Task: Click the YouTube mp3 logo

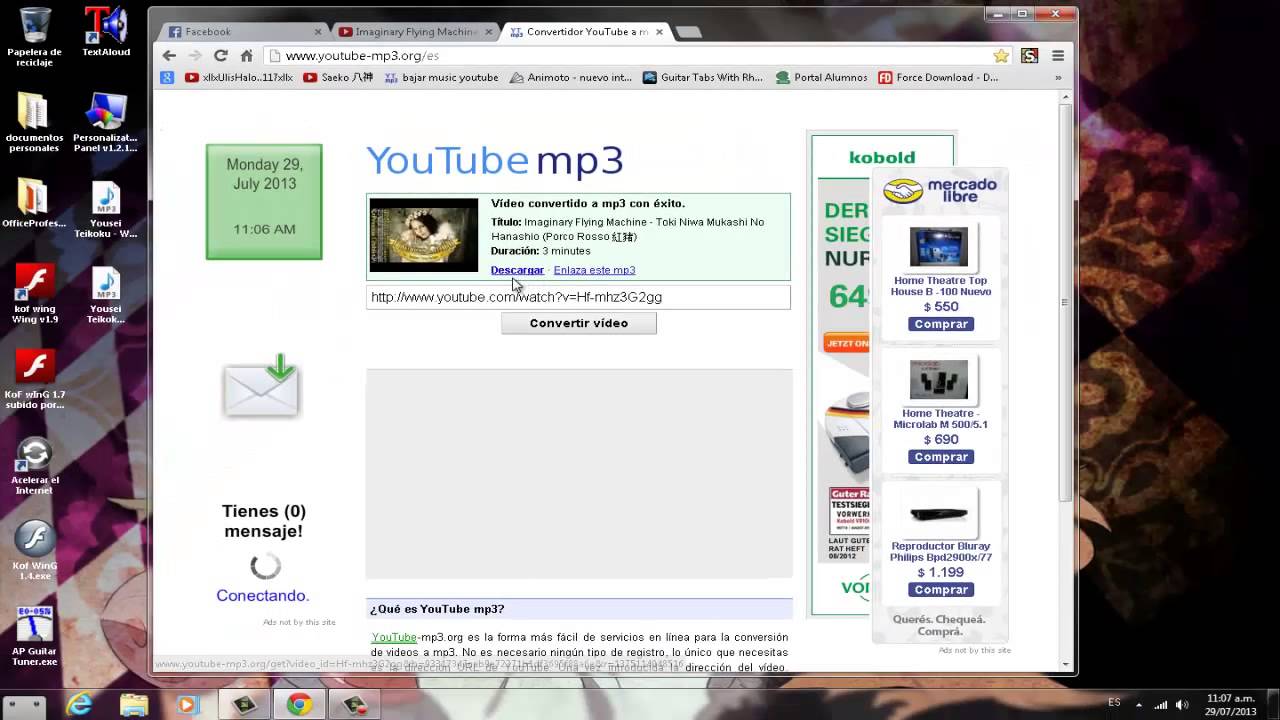Action: pyautogui.click(x=495, y=161)
